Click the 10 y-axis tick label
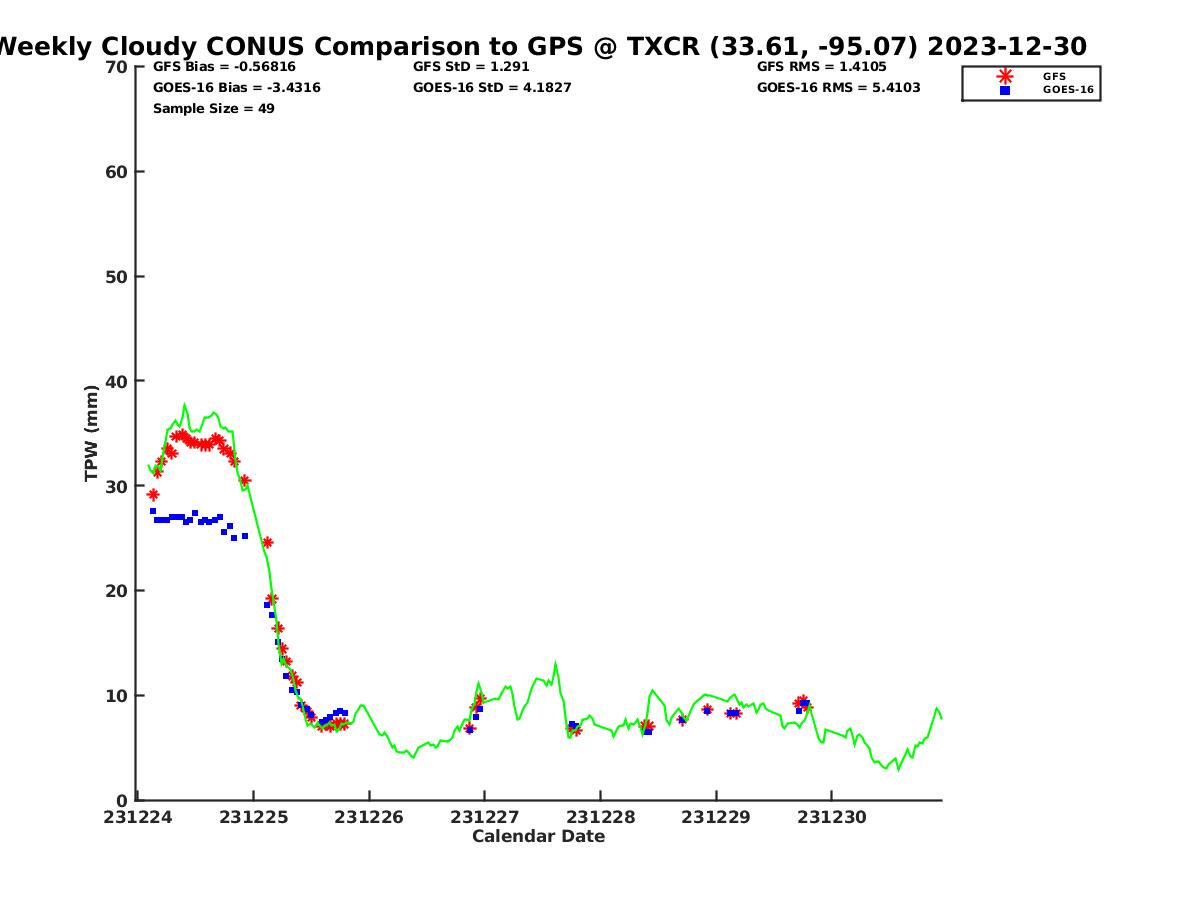 [116, 696]
